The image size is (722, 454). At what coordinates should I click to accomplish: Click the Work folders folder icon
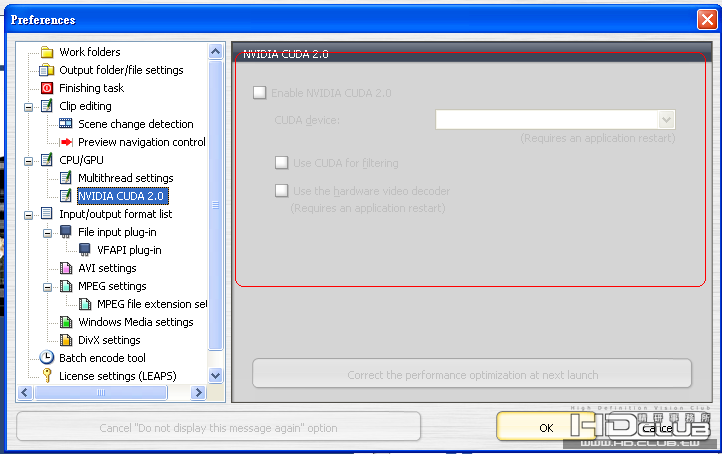(x=47, y=52)
